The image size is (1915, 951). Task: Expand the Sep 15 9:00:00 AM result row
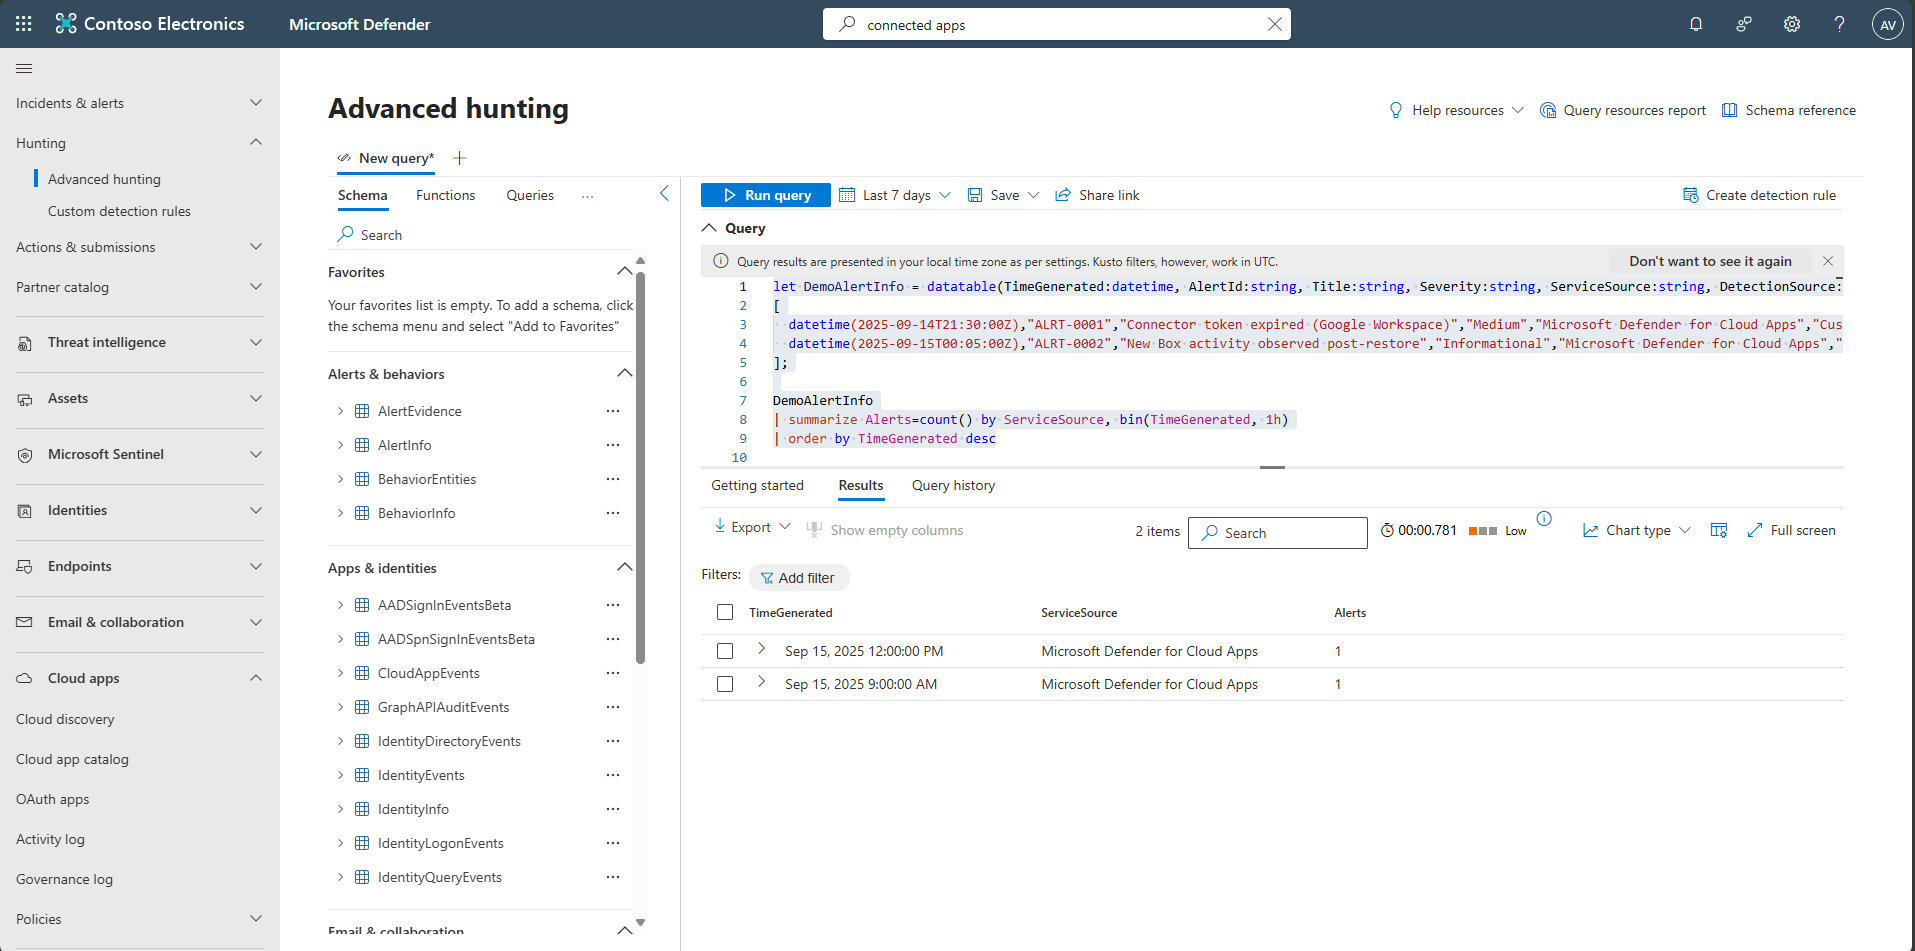click(762, 681)
